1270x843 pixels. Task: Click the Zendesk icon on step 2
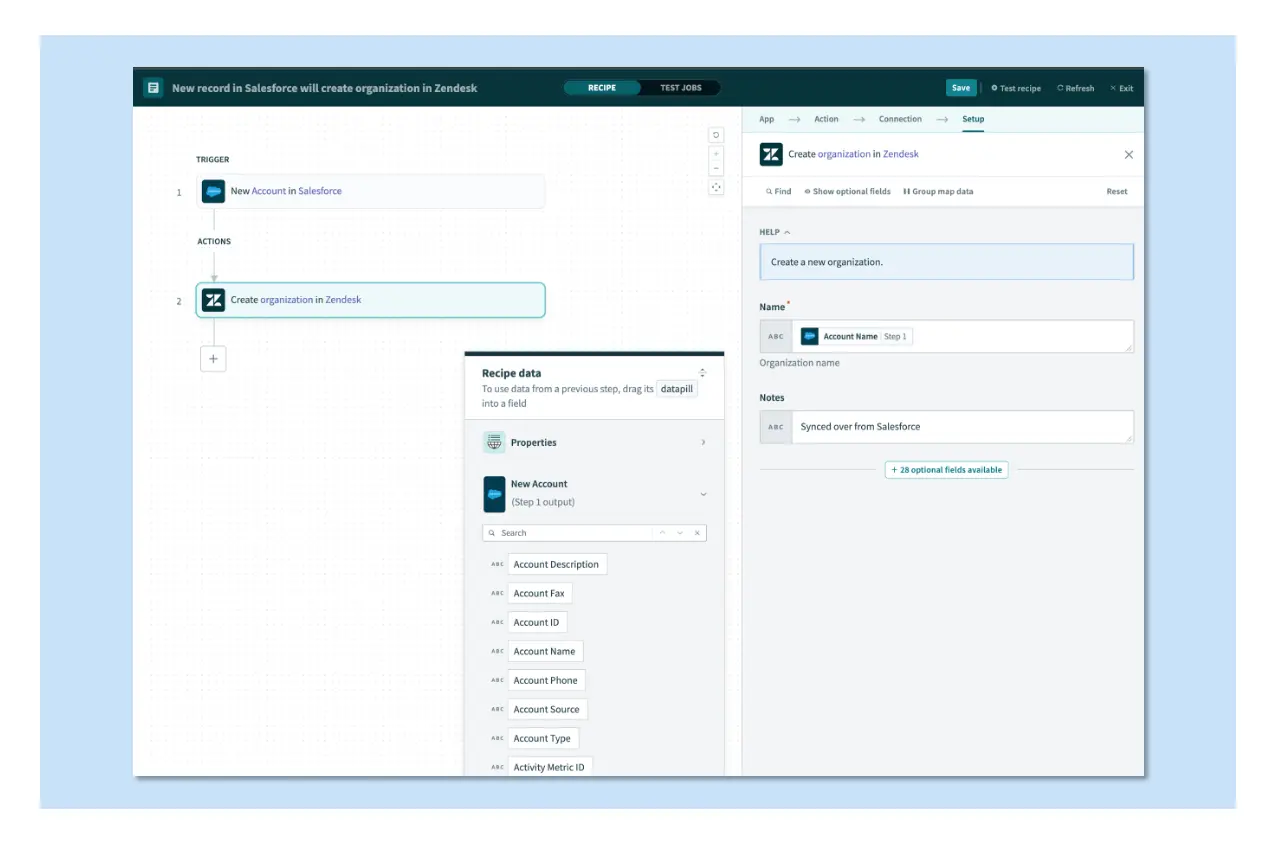[213, 299]
